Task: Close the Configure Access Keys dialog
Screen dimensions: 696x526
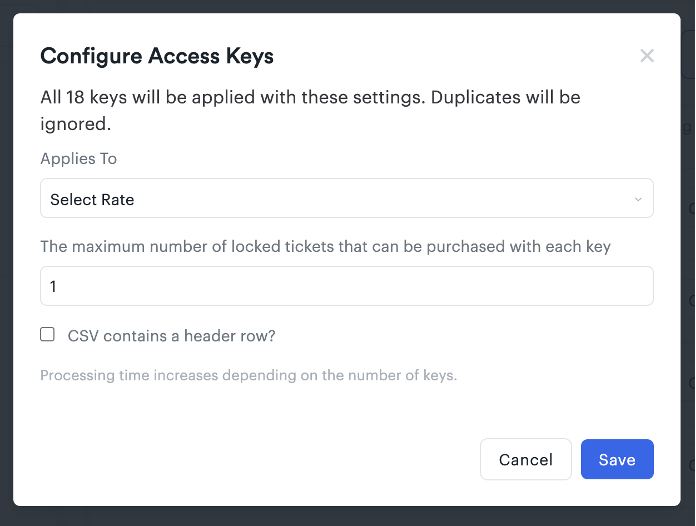Action: (647, 56)
